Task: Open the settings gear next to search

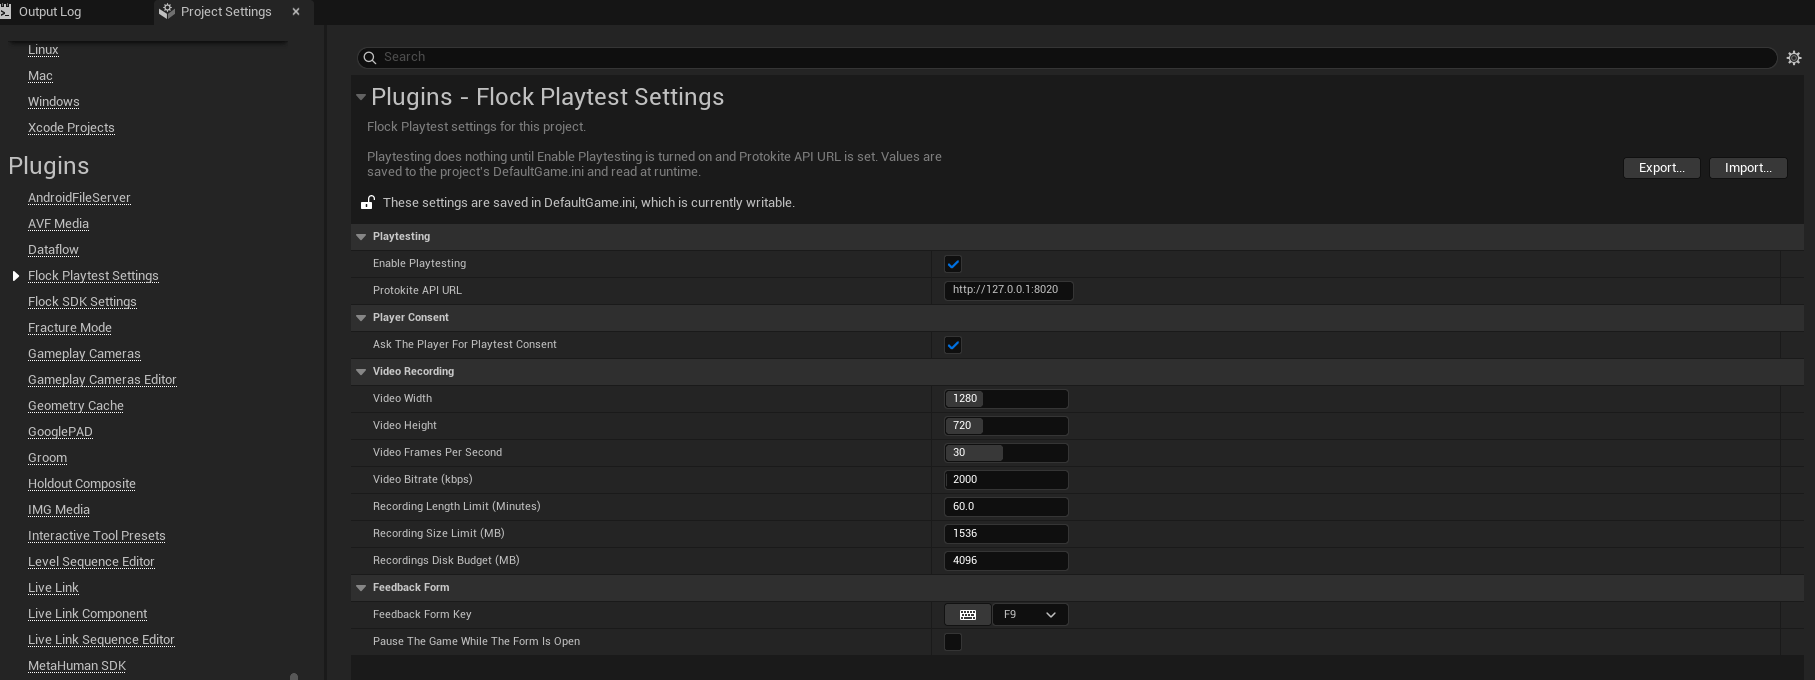Action: pos(1794,58)
